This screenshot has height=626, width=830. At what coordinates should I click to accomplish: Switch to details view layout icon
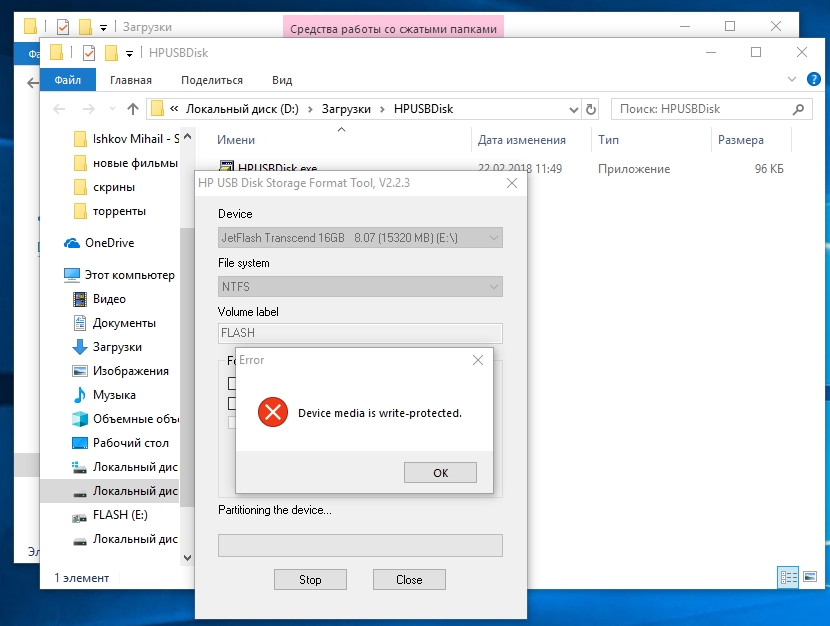788,577
